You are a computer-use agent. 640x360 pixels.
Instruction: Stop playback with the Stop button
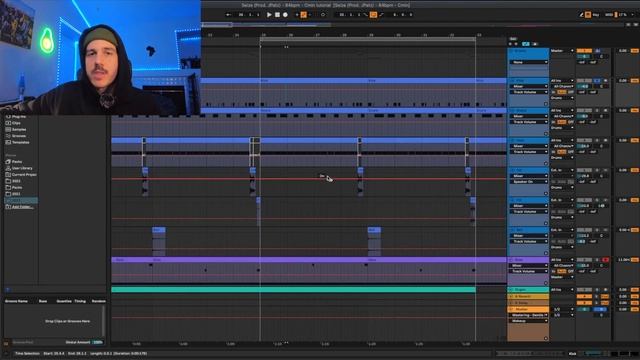click(277, 15)
